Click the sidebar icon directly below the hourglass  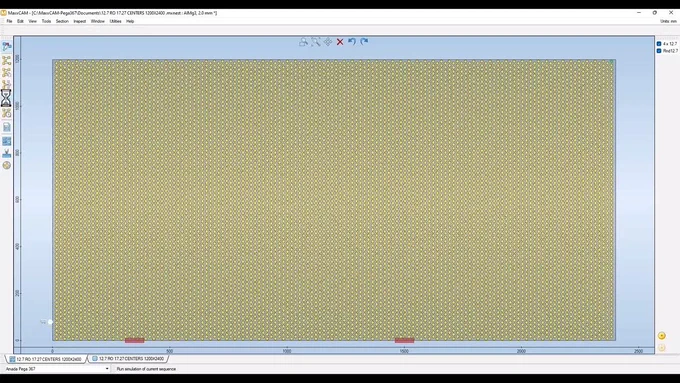coord(7,113)
